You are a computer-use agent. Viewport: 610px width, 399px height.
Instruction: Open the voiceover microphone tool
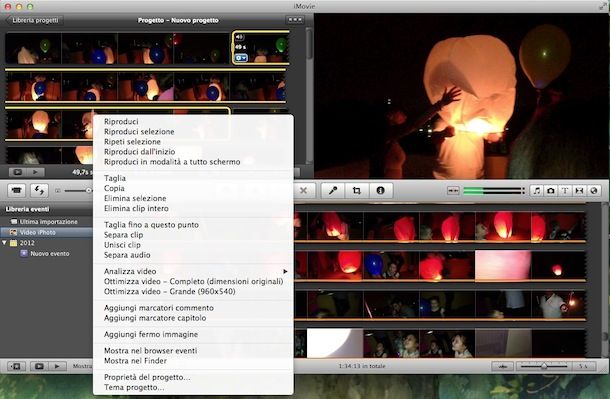tap(333, 191)
